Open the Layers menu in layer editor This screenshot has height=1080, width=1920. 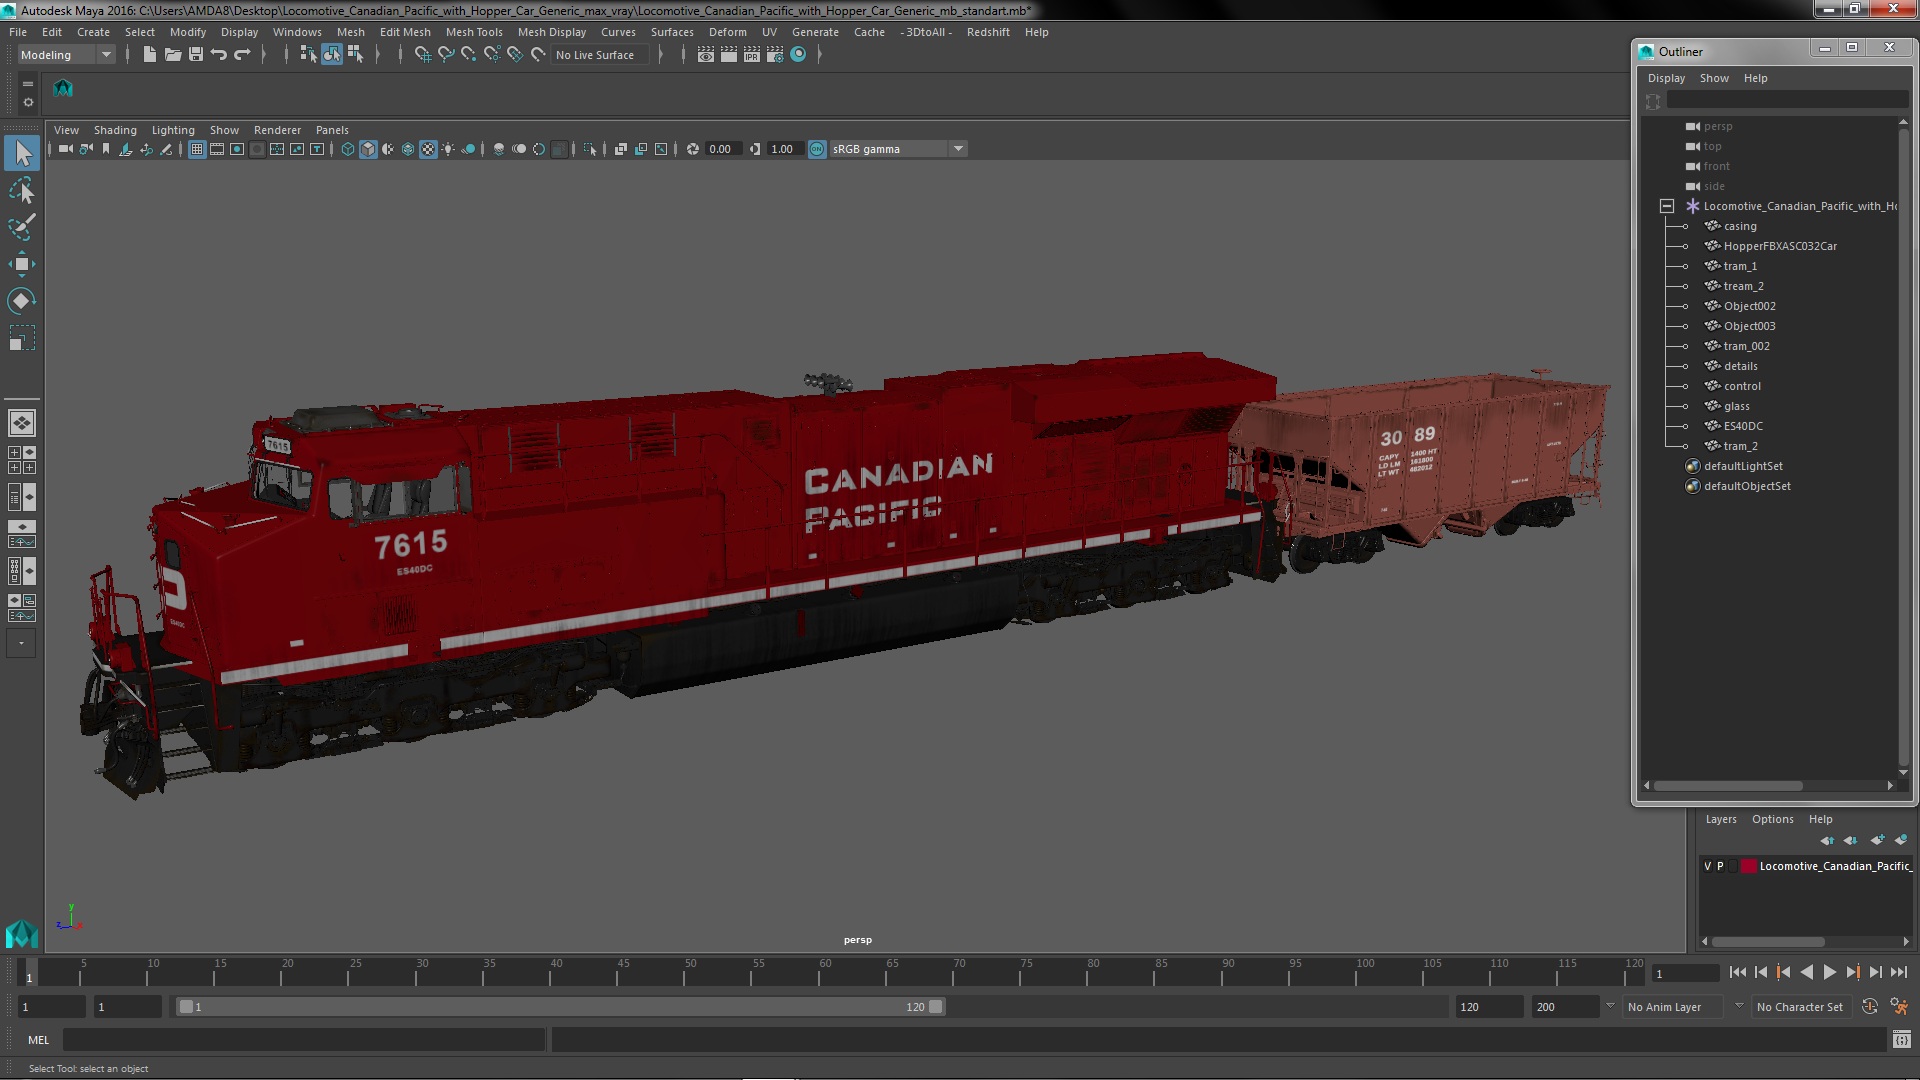(1721, 819)
